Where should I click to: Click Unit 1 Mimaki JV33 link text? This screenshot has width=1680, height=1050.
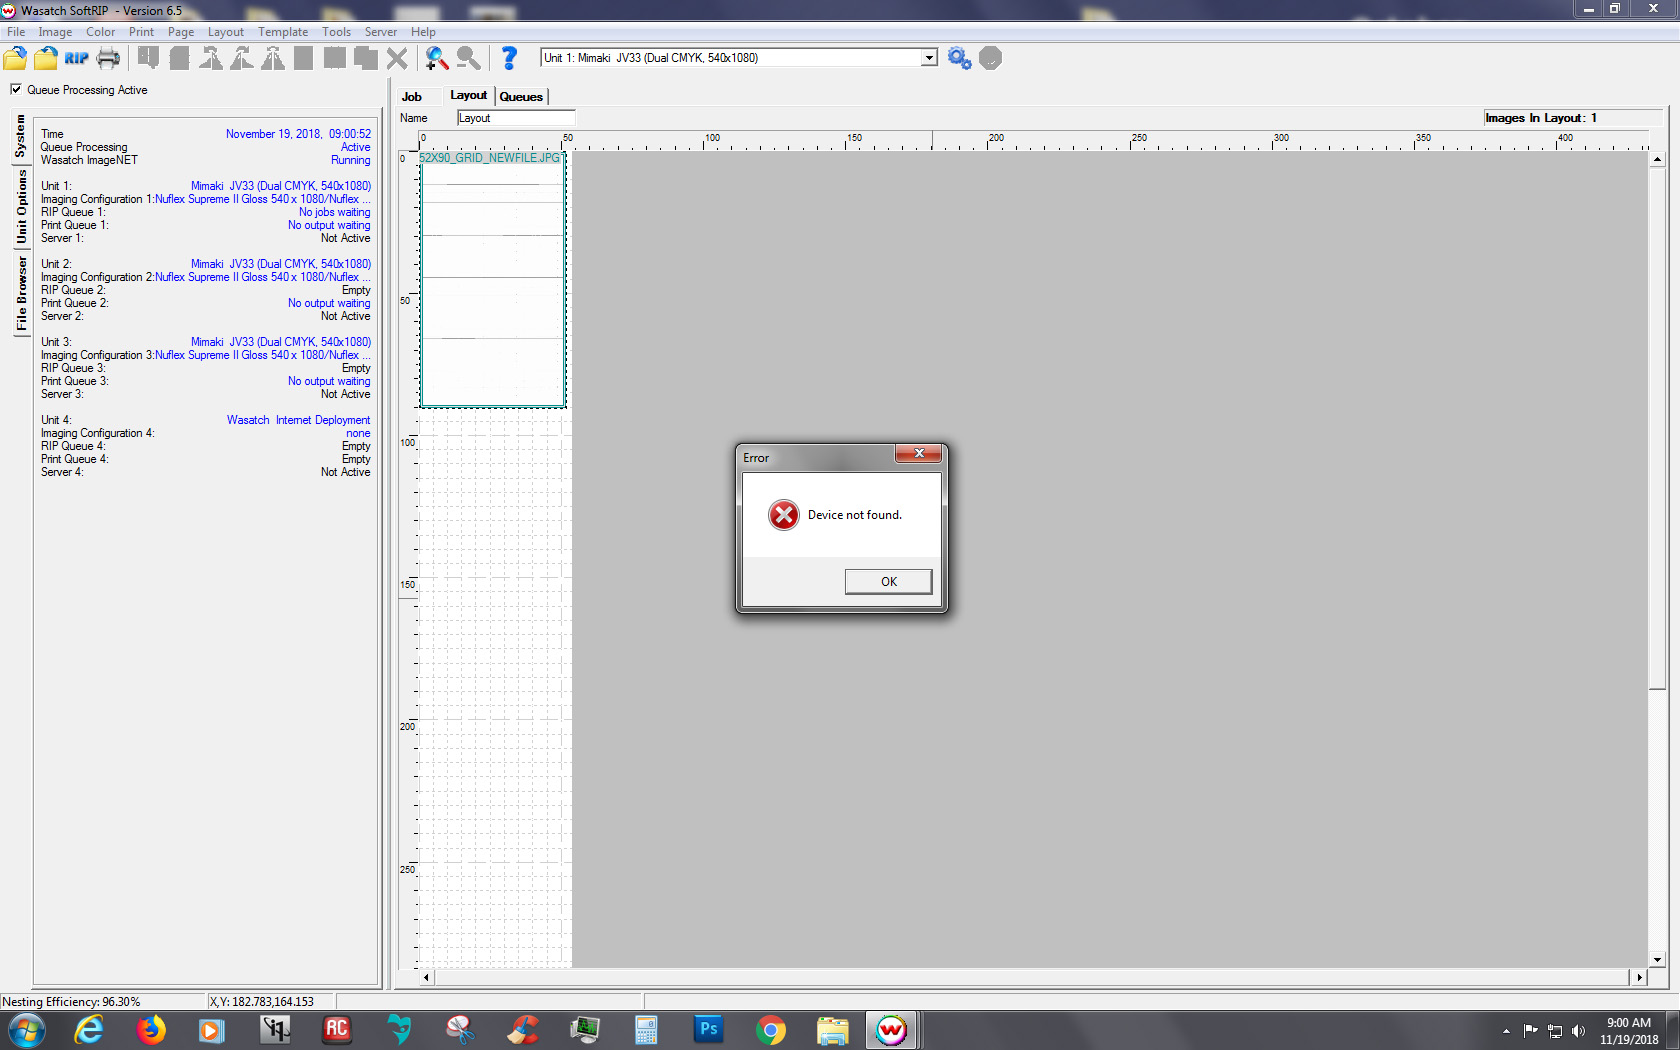pos(281,186)
